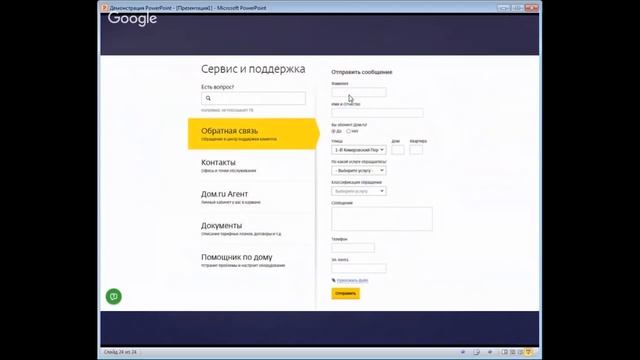Click the 'Имя и Отчество' input field
Screen dimensions: 640x360
[377, 113]
